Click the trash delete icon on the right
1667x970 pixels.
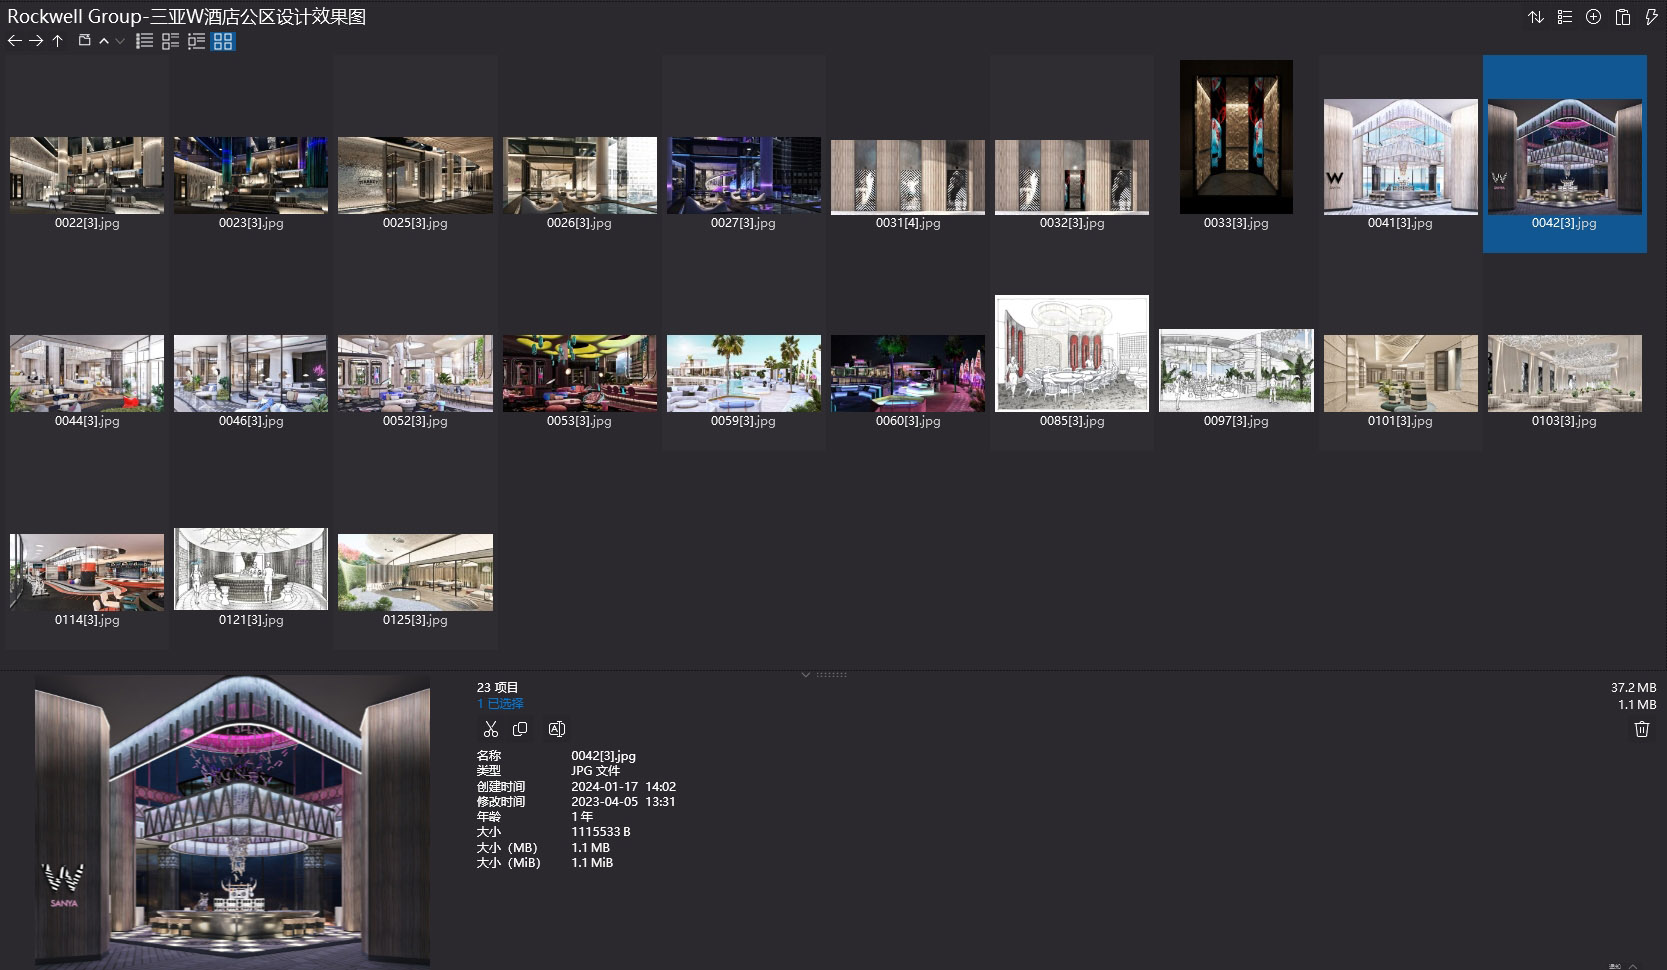[1641, 729]
